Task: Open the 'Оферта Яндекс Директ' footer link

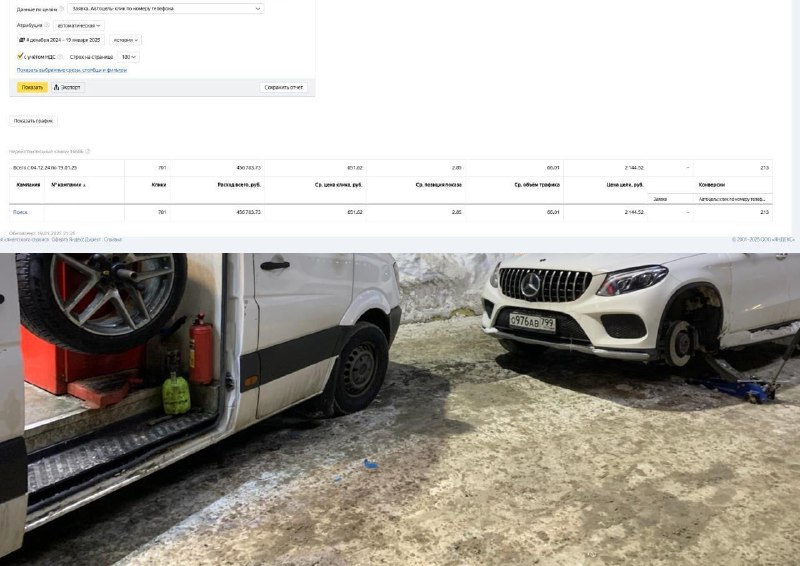Action: coord(76,239)
